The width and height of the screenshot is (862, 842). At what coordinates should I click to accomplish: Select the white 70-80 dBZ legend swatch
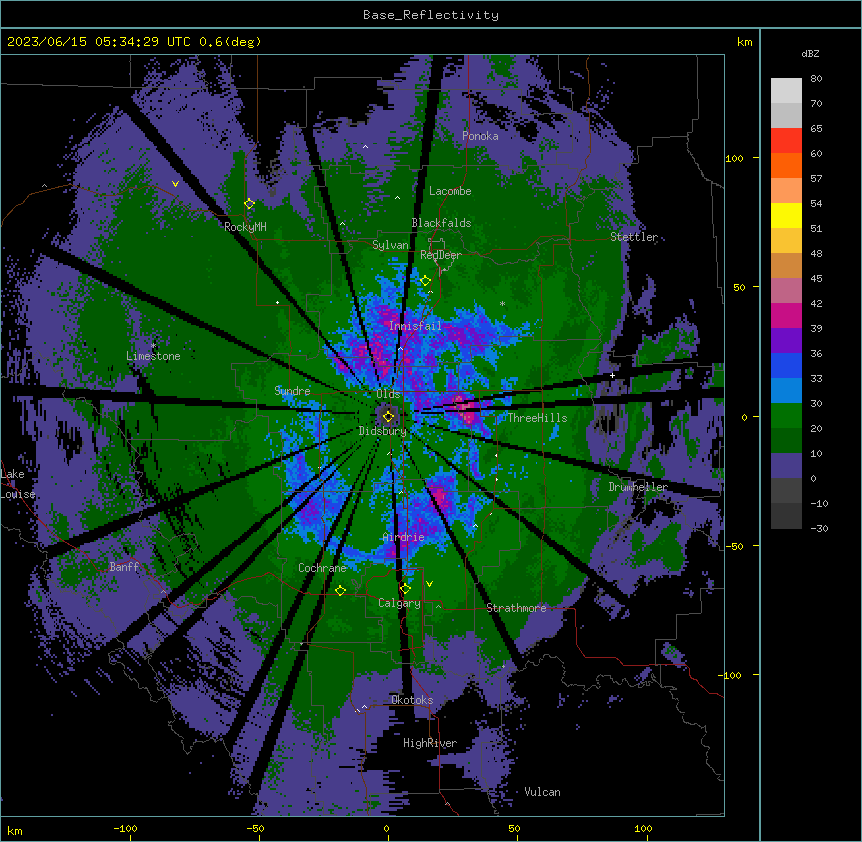tap(786, 91)
